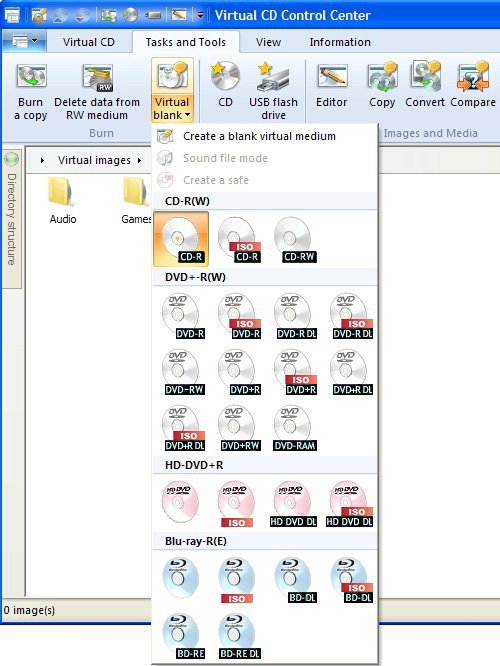Launch the Copy tool in Images and Media

[382, 85]
